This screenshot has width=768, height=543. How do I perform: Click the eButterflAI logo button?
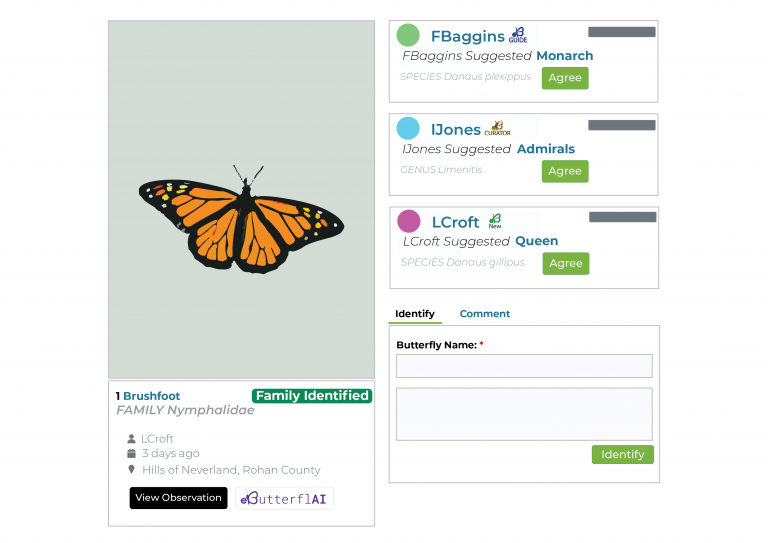284,498
